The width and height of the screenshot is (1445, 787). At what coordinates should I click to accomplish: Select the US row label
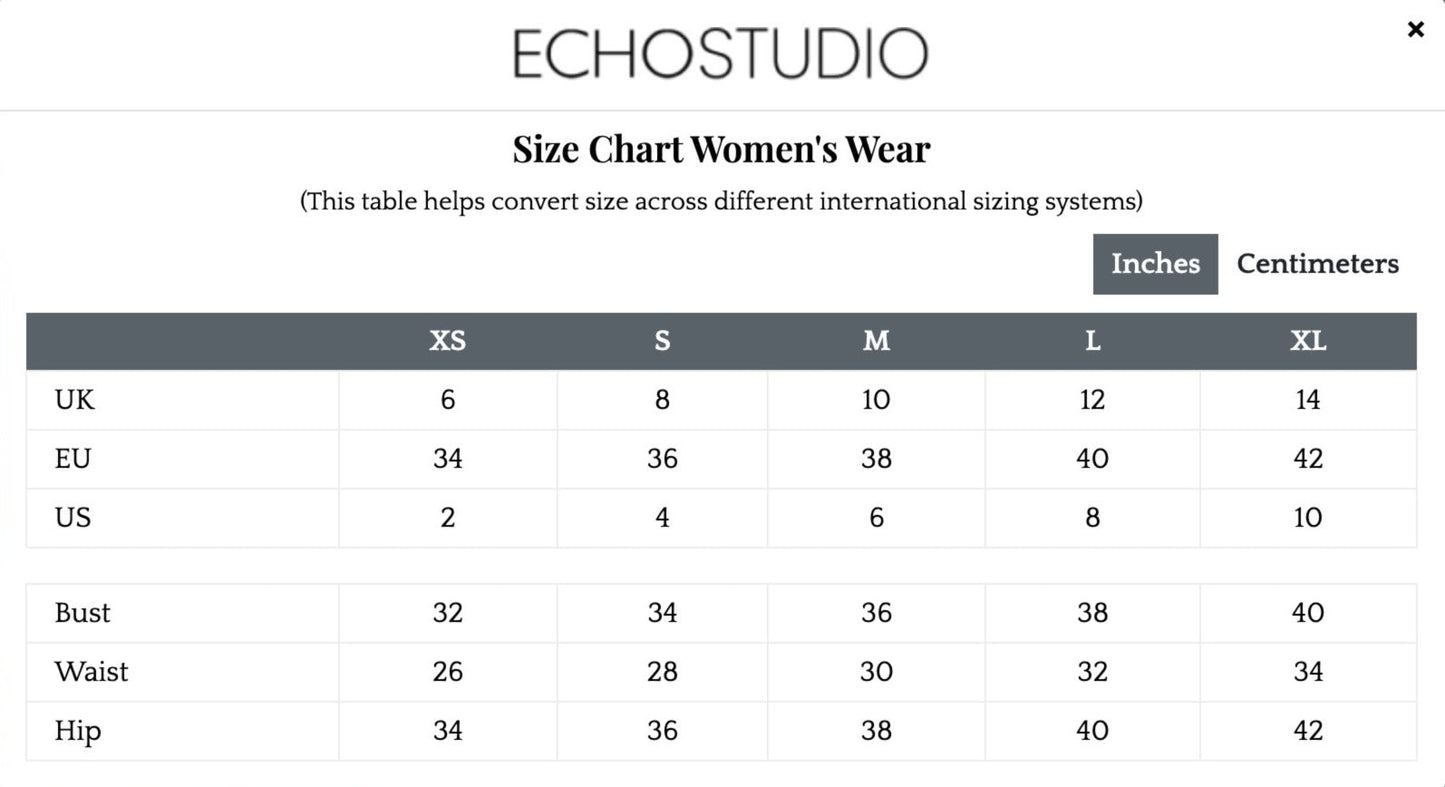coord(73,518)
